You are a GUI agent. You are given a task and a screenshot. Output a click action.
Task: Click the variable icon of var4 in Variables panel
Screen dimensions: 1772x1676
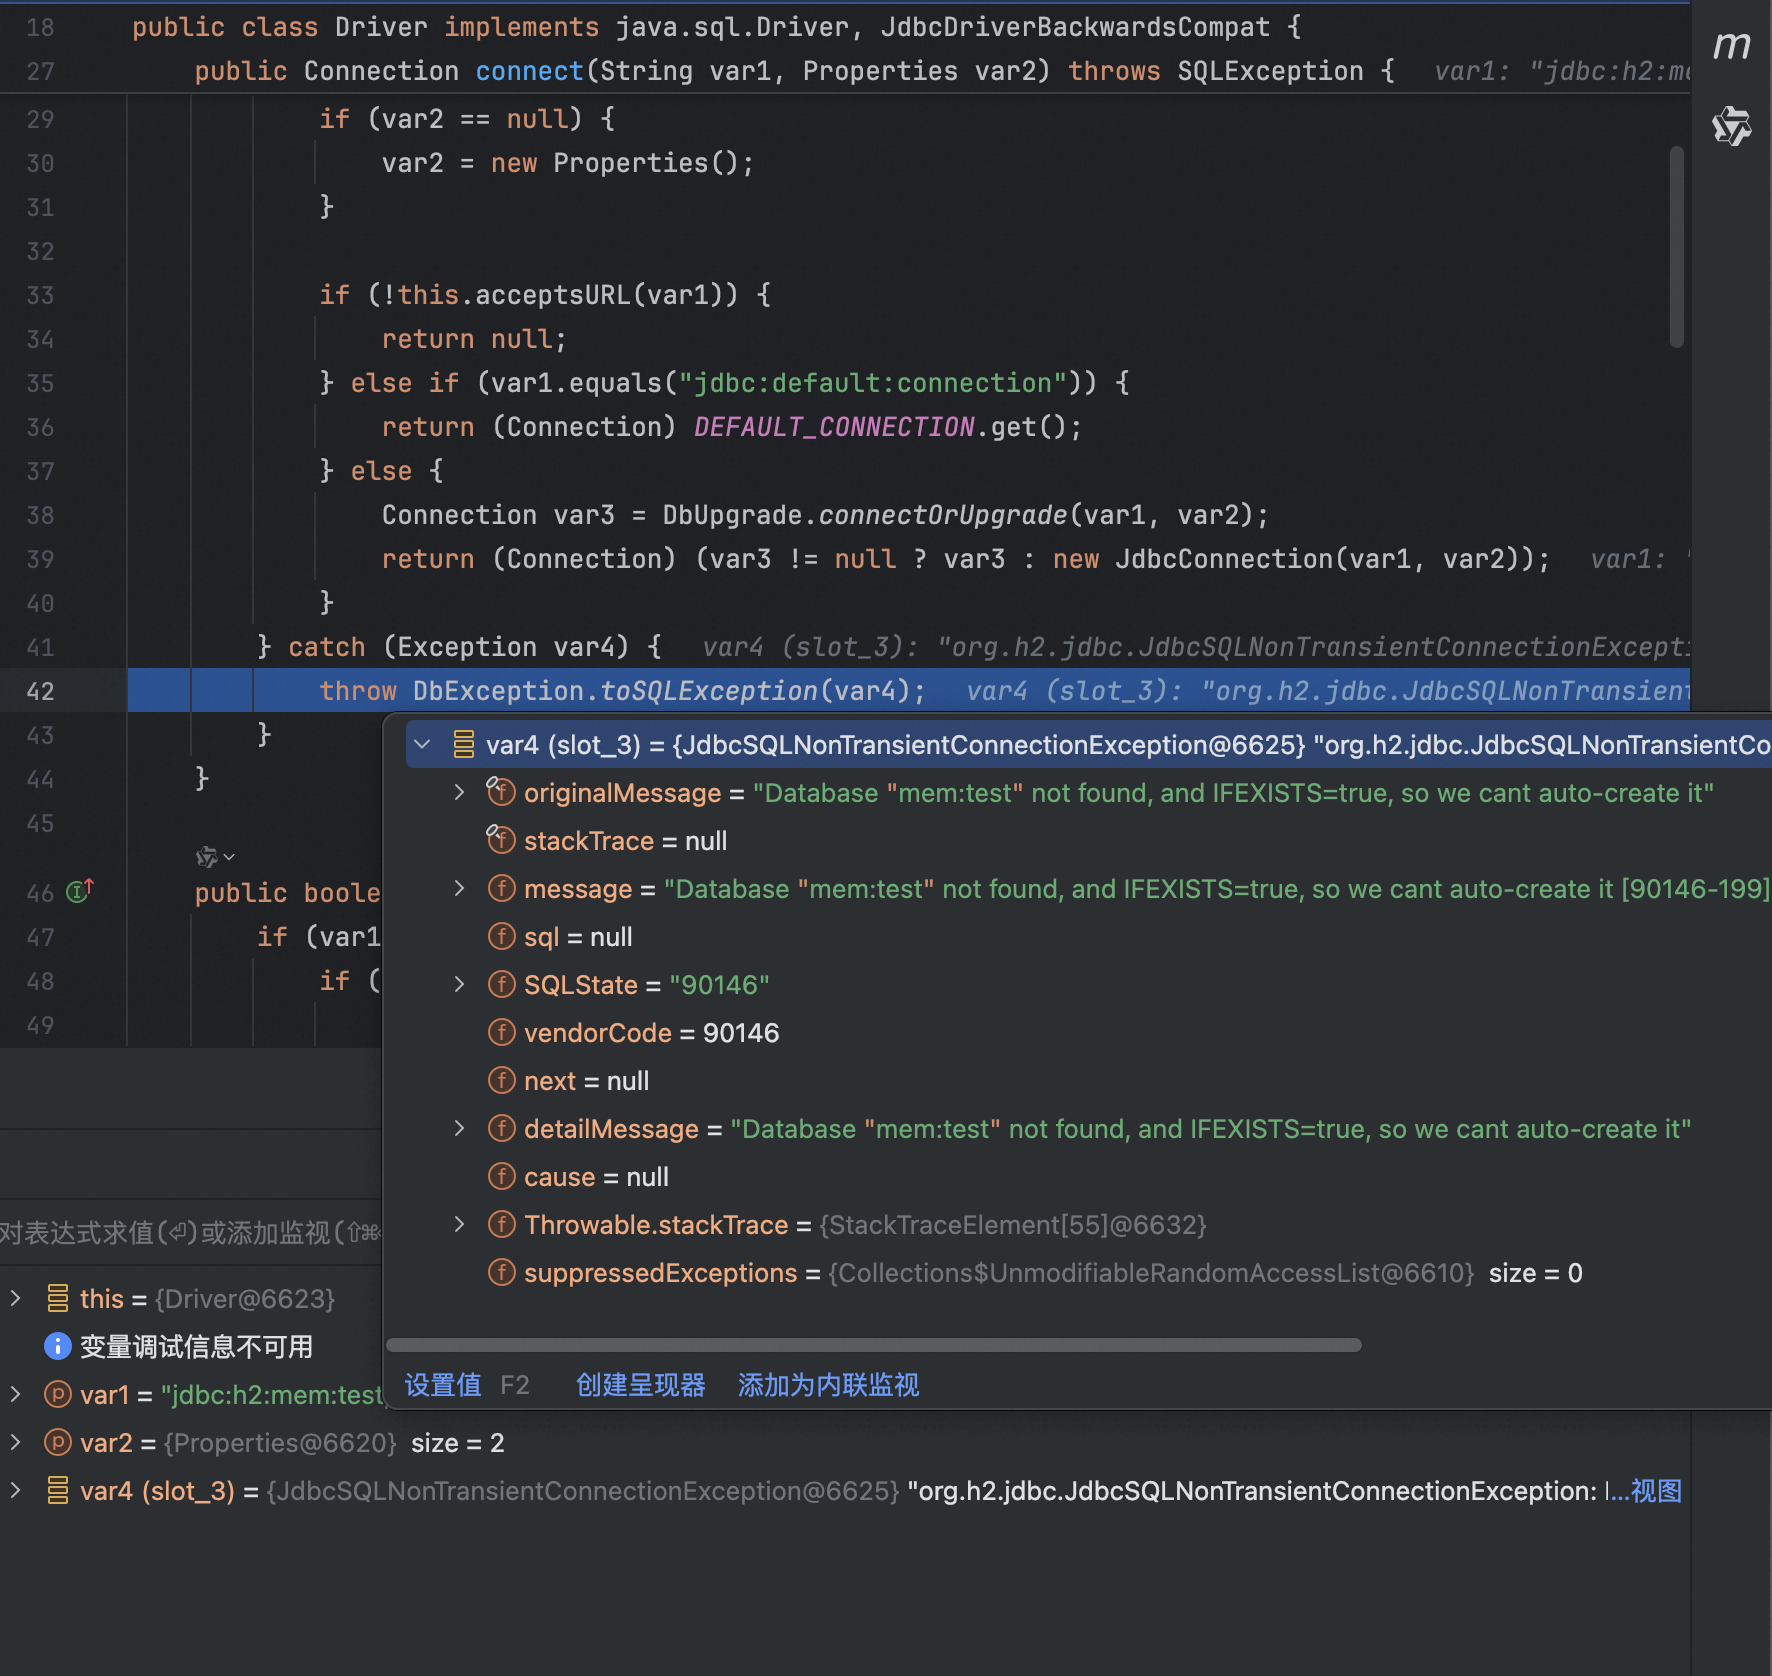pyautogui.click(x=58, y=1490)
